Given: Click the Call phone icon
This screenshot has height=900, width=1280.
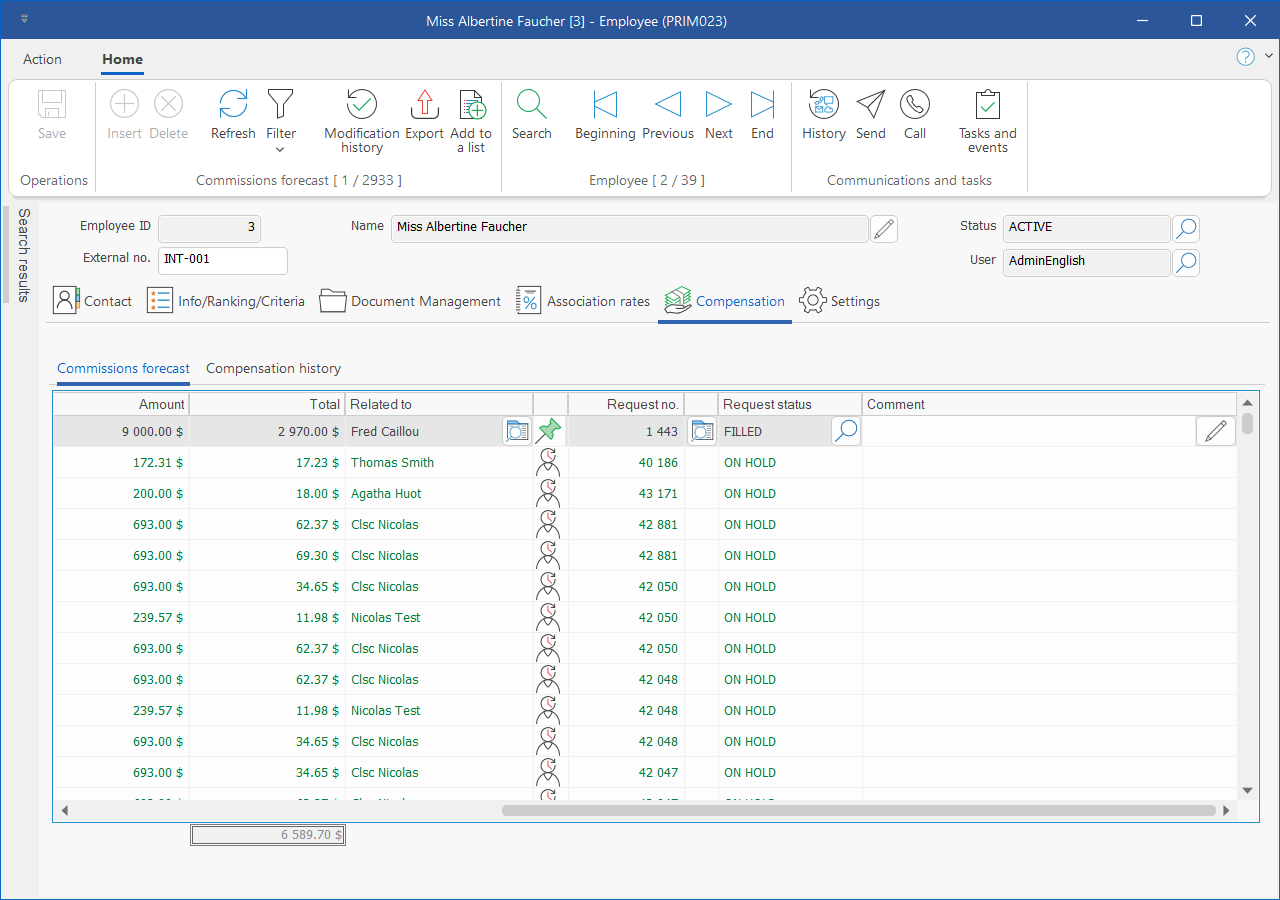Looking at the screenshot, I should (x=914, y=105).
